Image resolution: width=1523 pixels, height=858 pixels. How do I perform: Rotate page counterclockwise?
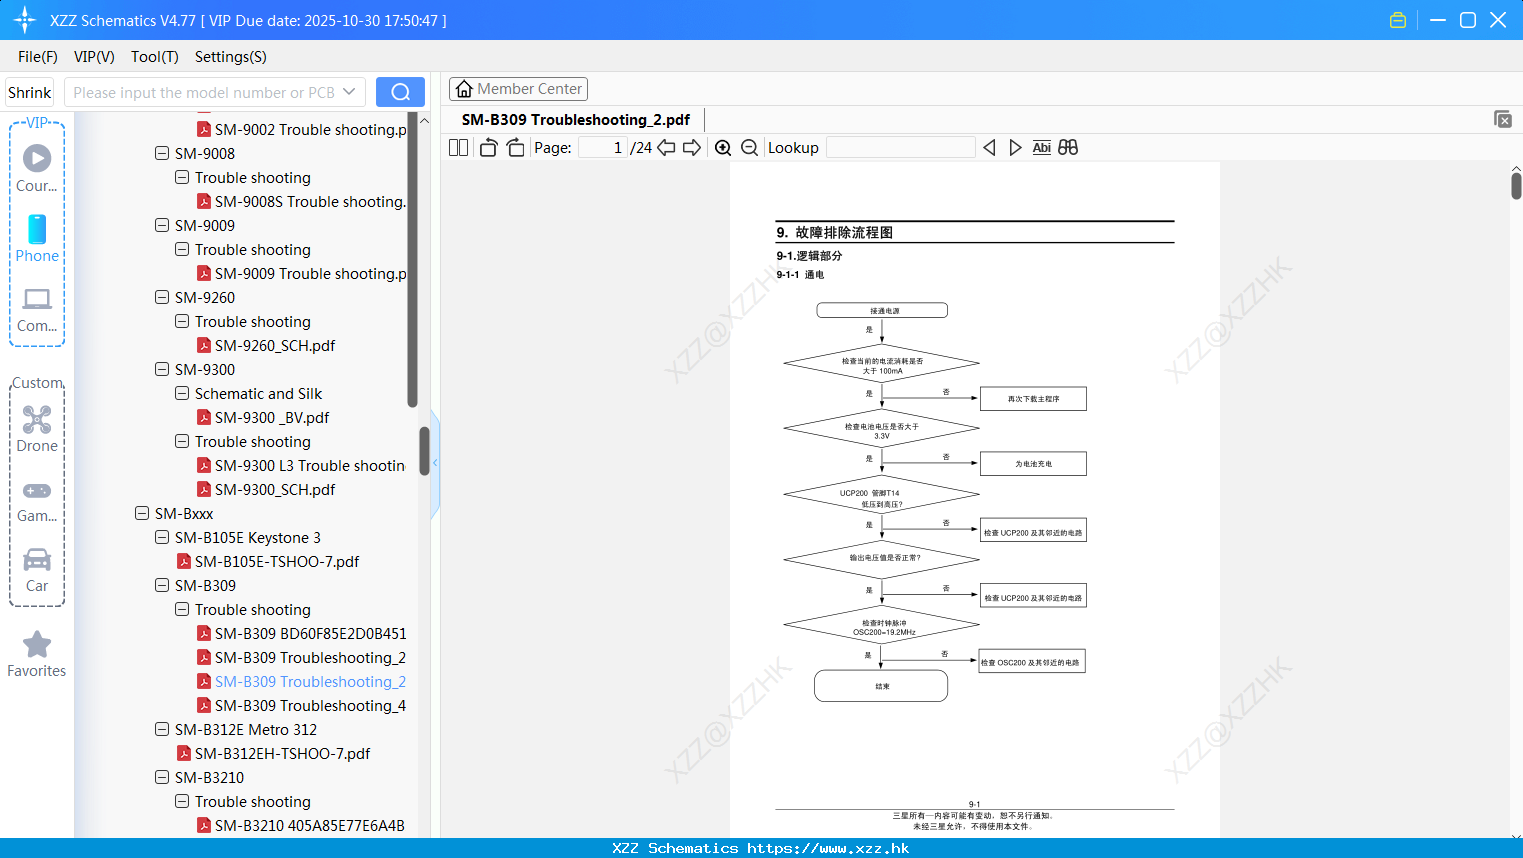488,148
